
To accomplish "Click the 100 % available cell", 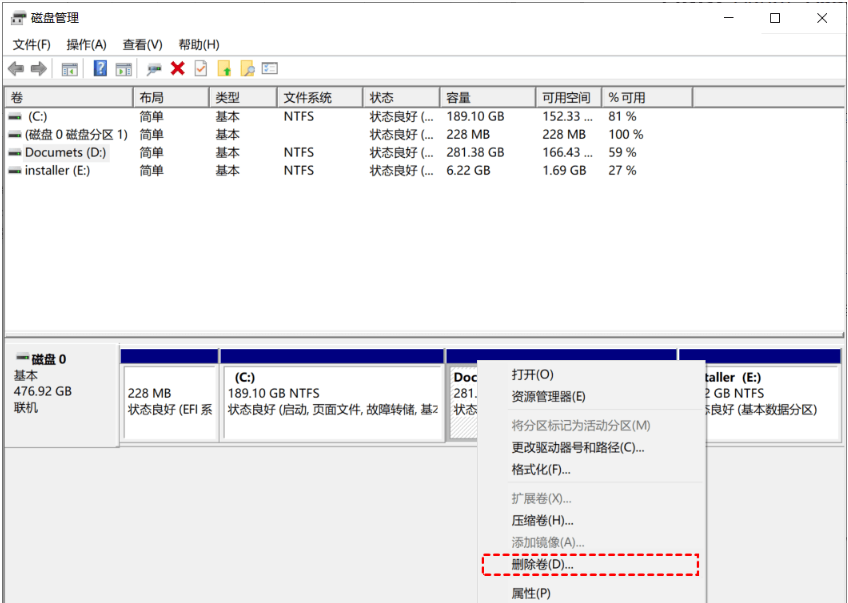I will tap(625, 134).
